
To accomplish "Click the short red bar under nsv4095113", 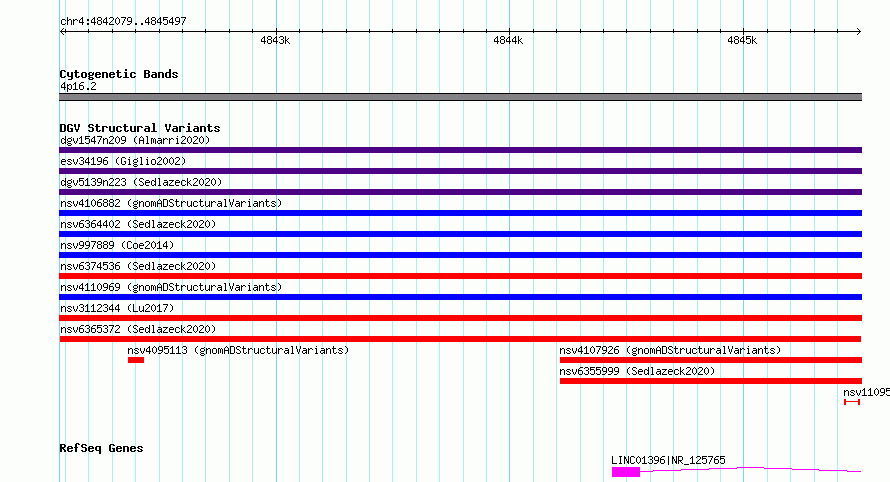I will pos(136,360).
